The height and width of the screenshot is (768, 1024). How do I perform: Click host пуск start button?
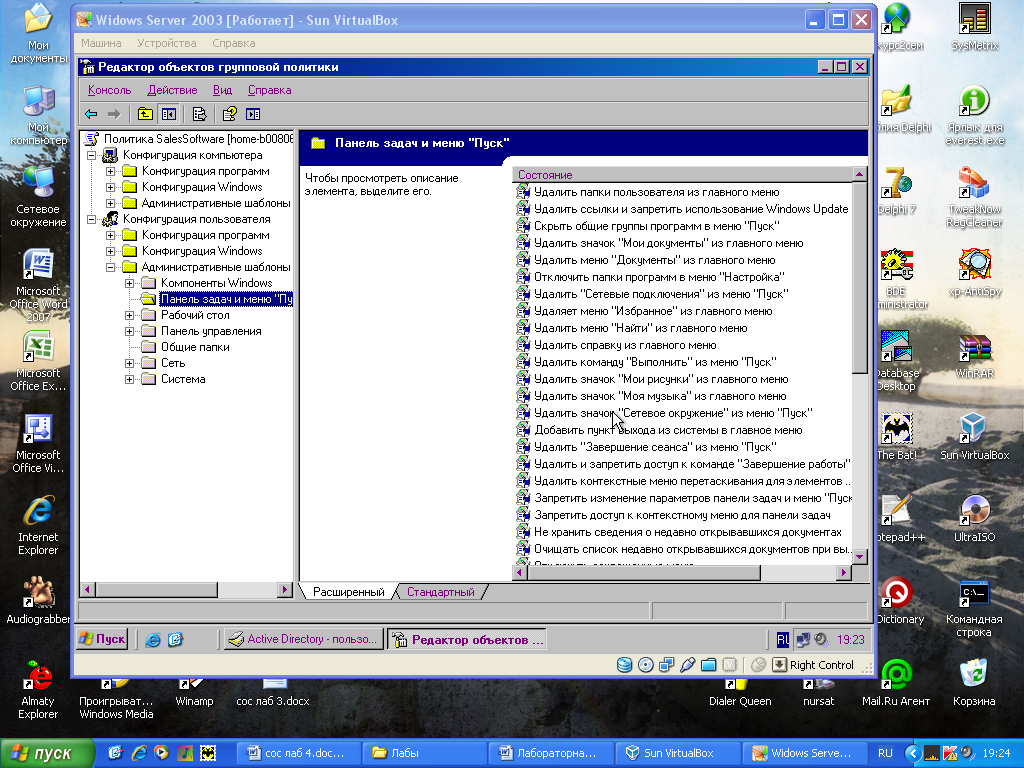click(46, 753)
